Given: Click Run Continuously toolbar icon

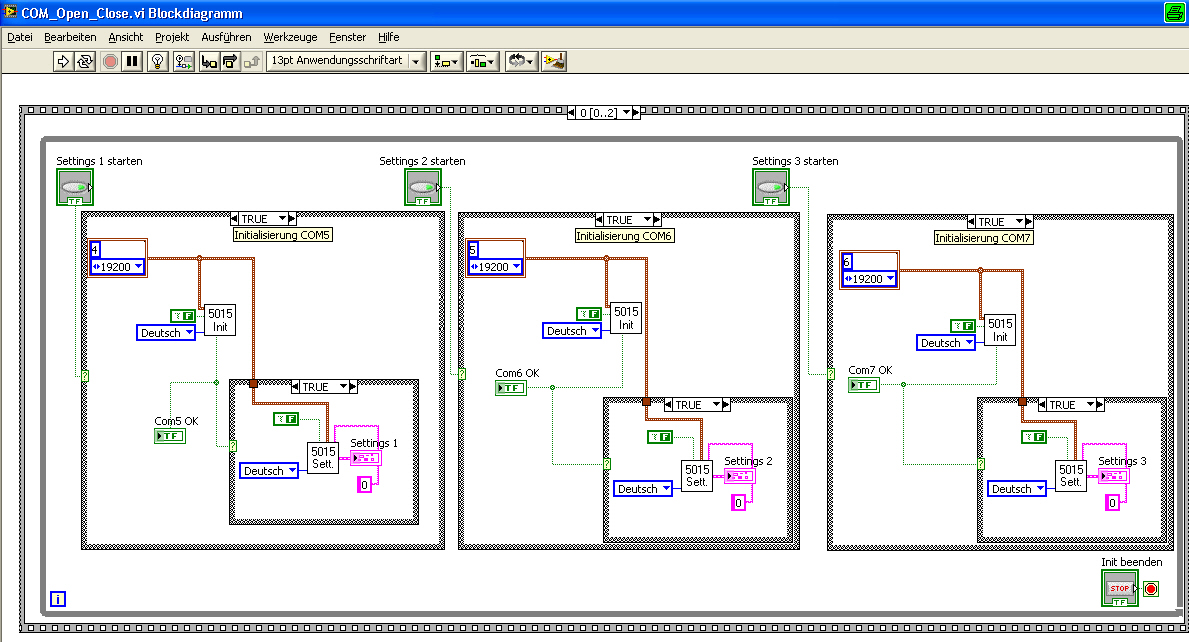Looking at the screenshot, I should click(85, 61).
